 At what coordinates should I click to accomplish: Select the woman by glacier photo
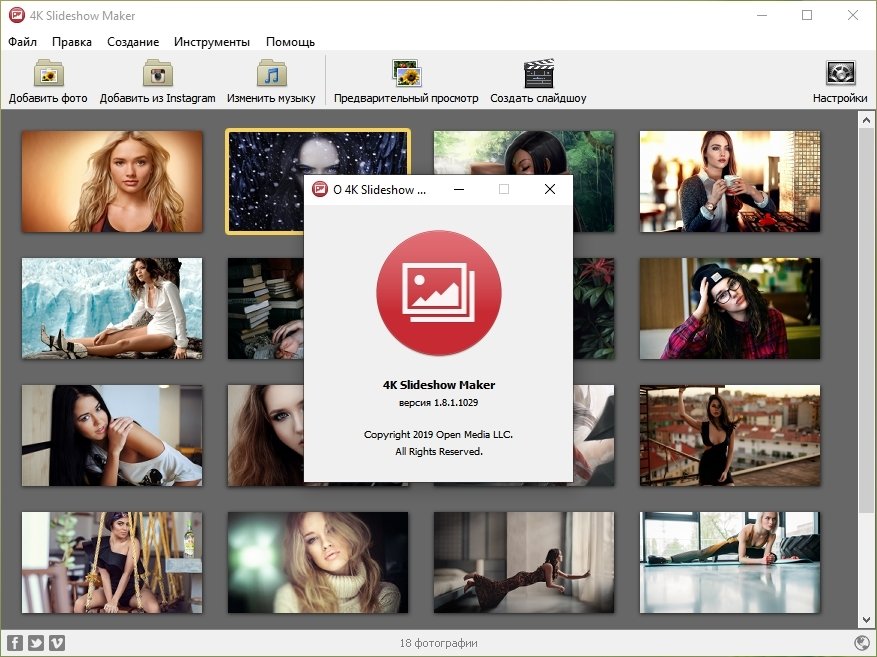tap(112, 308)
